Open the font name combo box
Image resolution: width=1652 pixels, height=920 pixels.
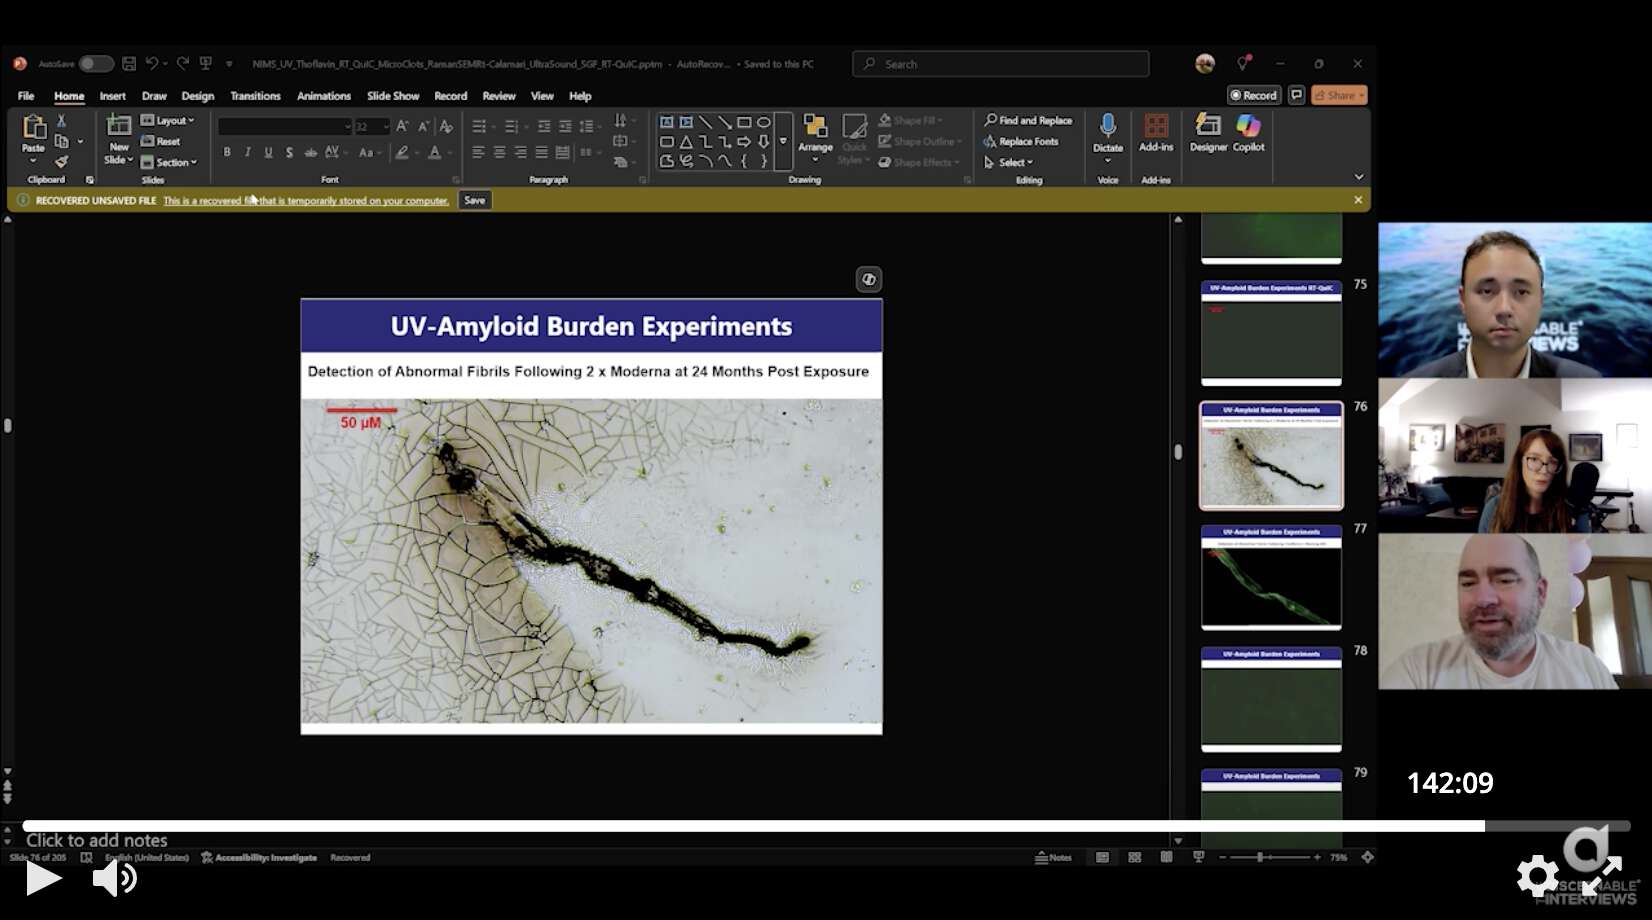click(x=285, y=127)
